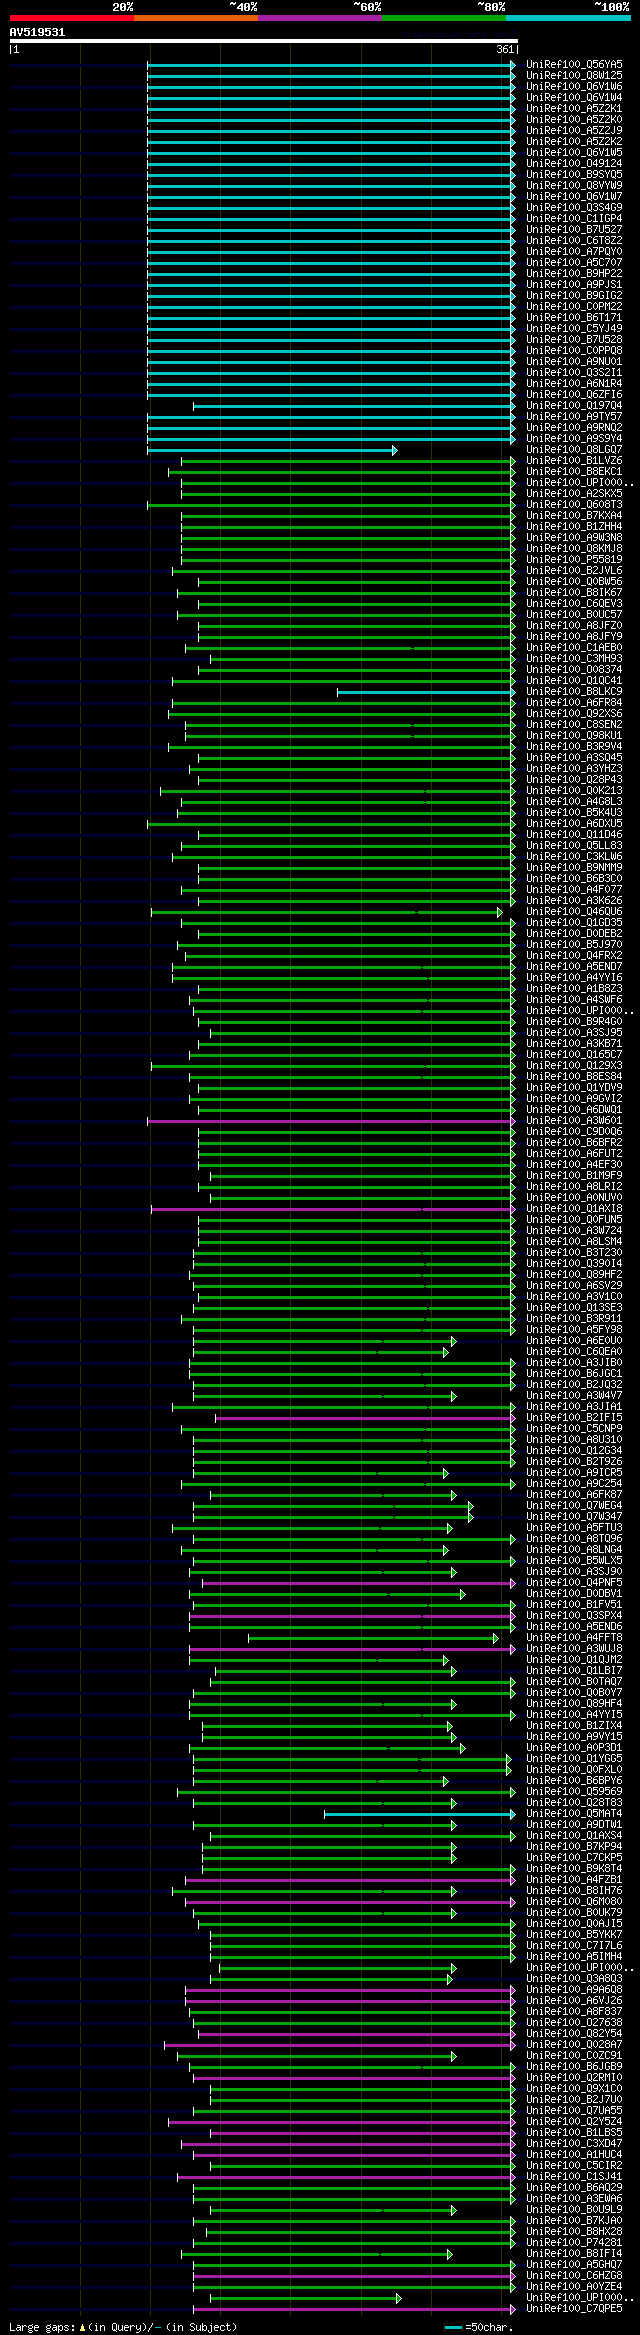Open the UniRef100_B9GIG2 hit
The height and width of the screenshot is (2335, 640).
[x=574, y=296]
